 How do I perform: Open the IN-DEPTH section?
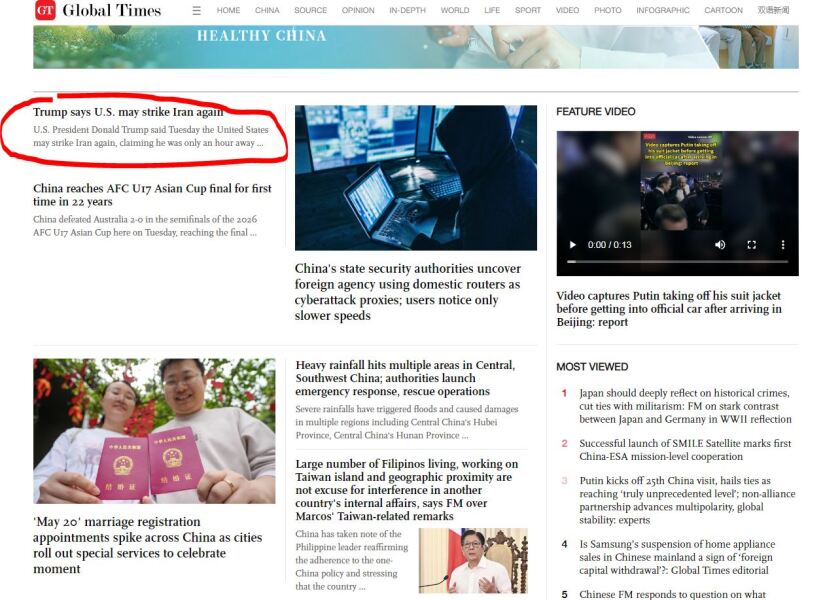point(407,10)
